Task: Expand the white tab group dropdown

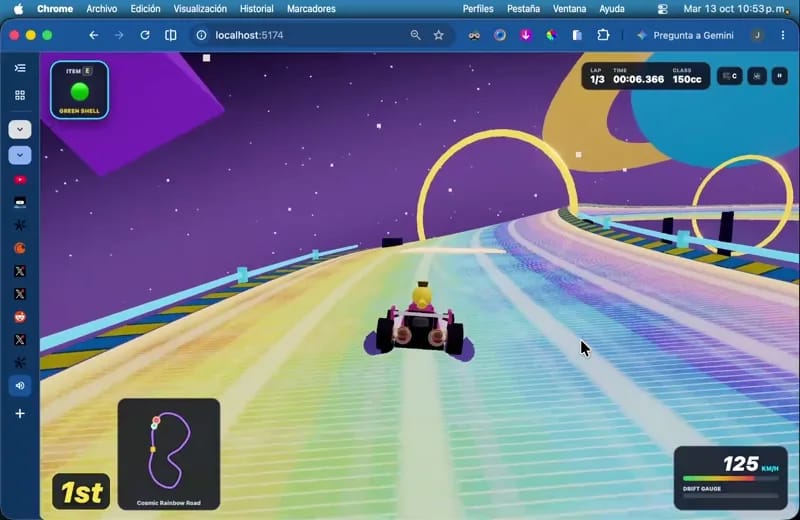Action: 20,130
